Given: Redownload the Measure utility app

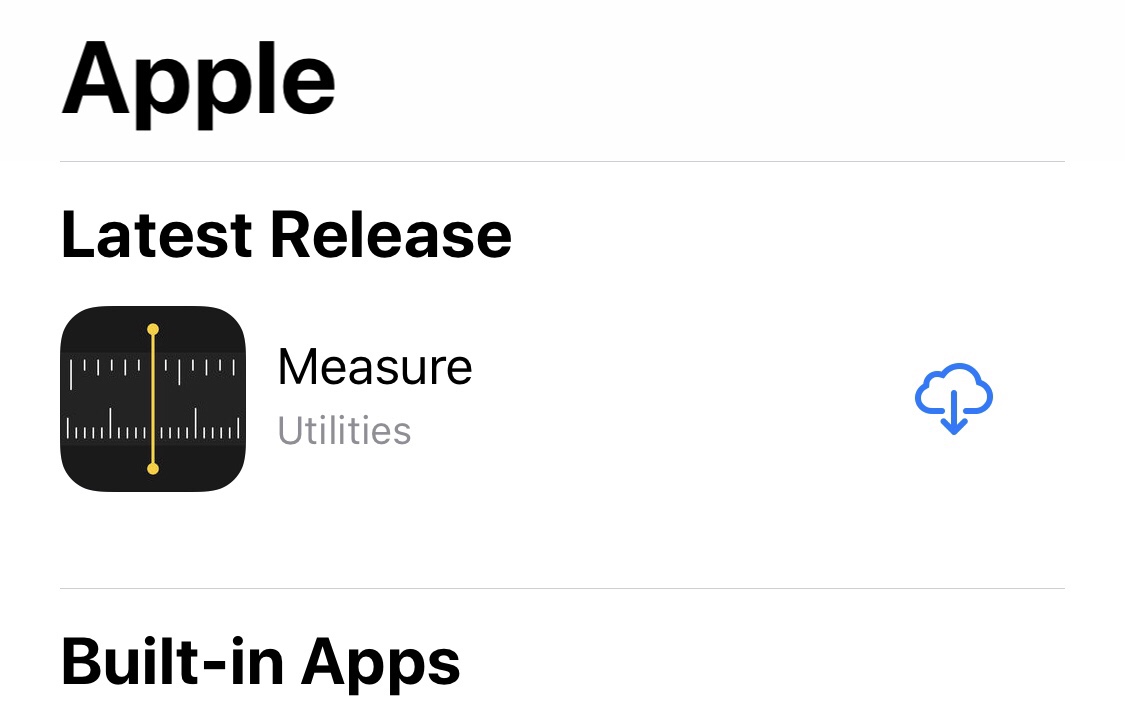Looking at the screenshot, I should click(x=953, y=398).
